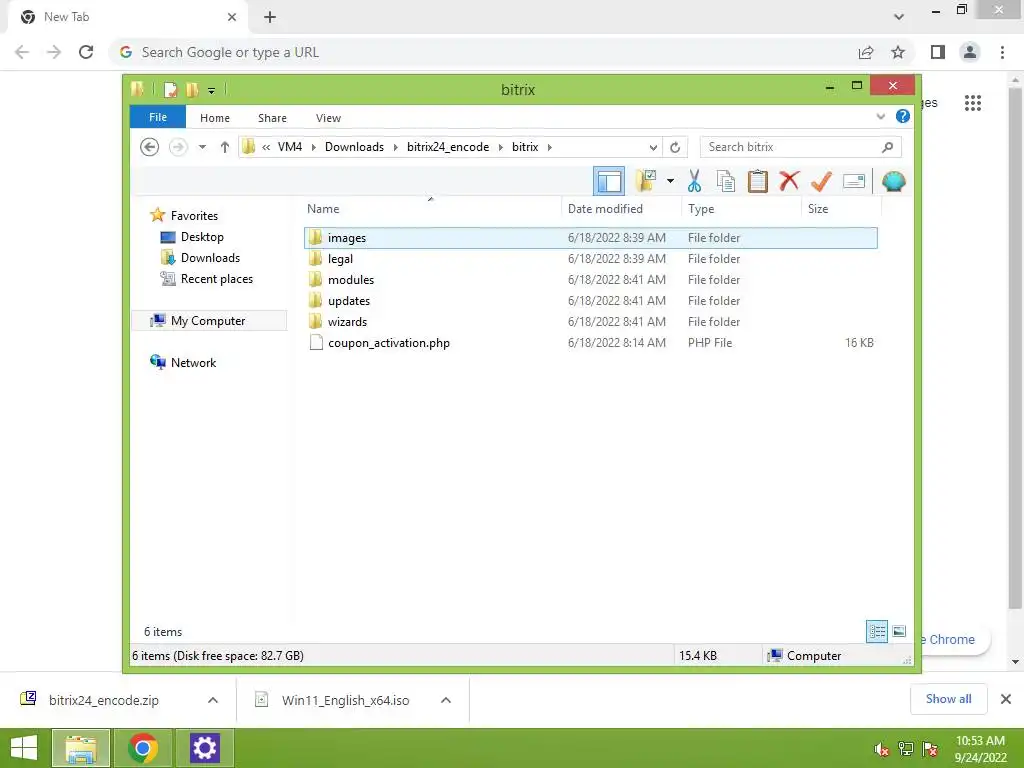This screenshot has width=1024, height=768.
Task: Select the updates folder
Action: [590, 300]
